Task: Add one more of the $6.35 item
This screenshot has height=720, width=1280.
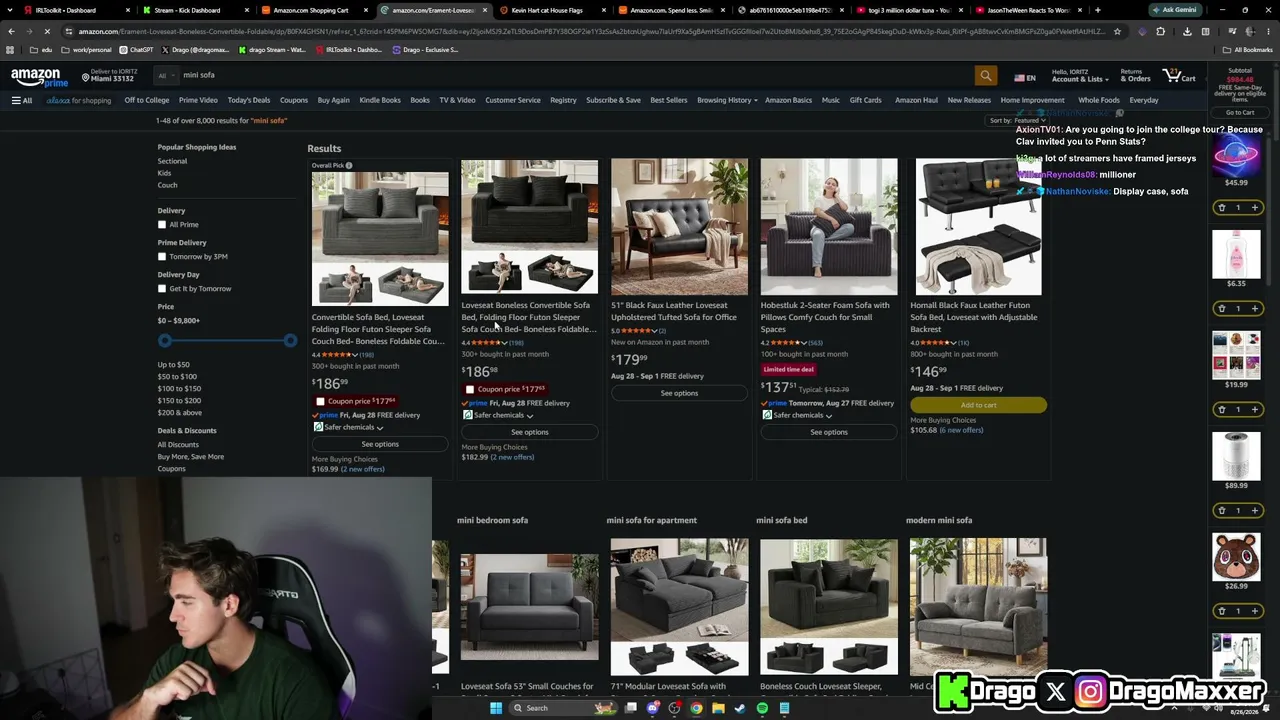Action: point(1254,309)
